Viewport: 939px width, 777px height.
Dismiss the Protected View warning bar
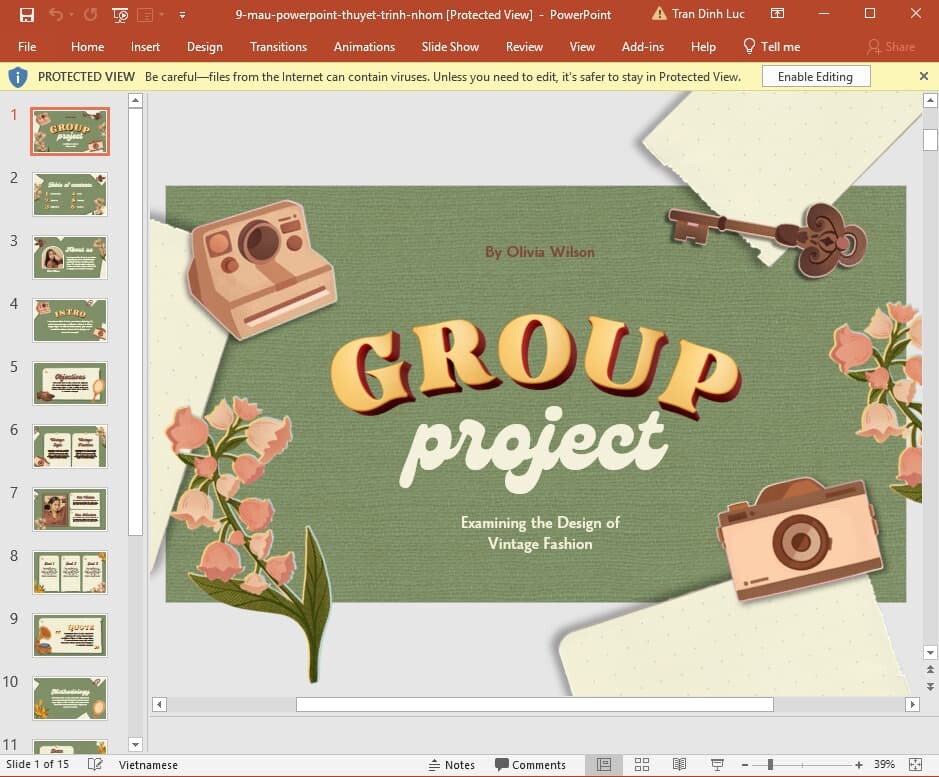(x=924, y=76)
